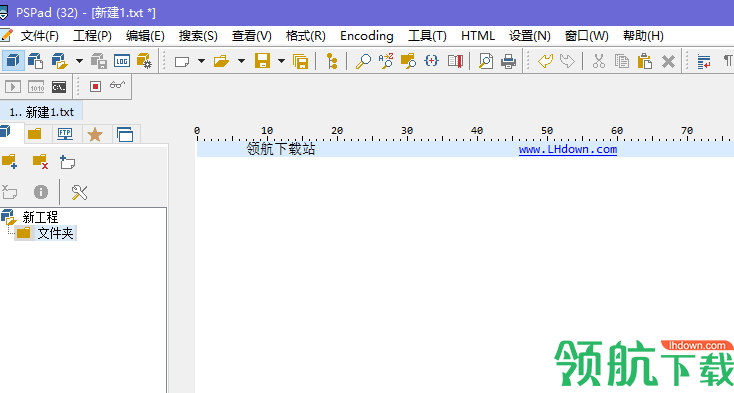Click the code structure tree icon
Screen dimensions: 734x393
332,61
